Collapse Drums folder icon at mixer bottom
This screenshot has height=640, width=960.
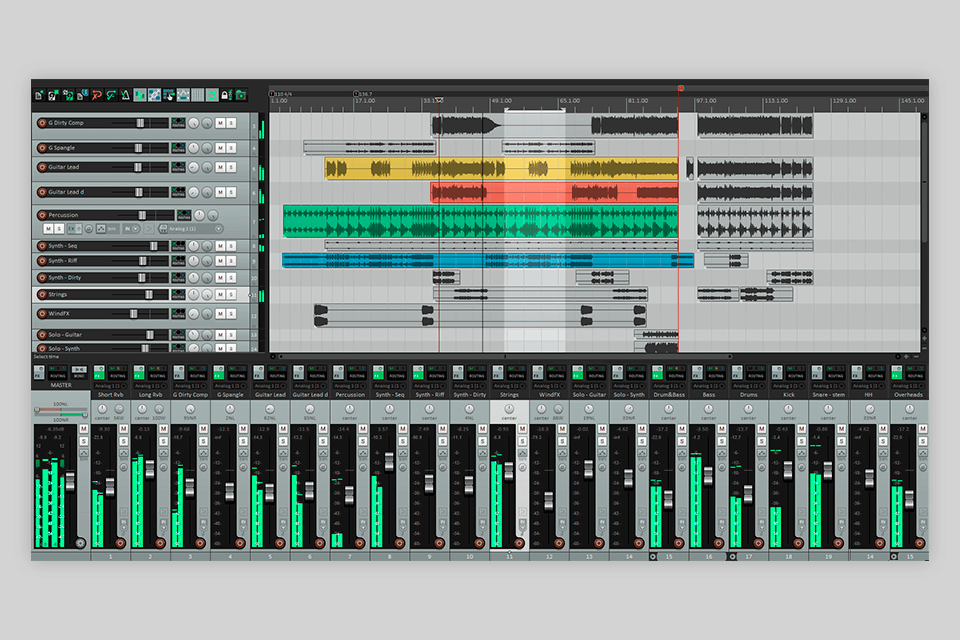(733, 557)
